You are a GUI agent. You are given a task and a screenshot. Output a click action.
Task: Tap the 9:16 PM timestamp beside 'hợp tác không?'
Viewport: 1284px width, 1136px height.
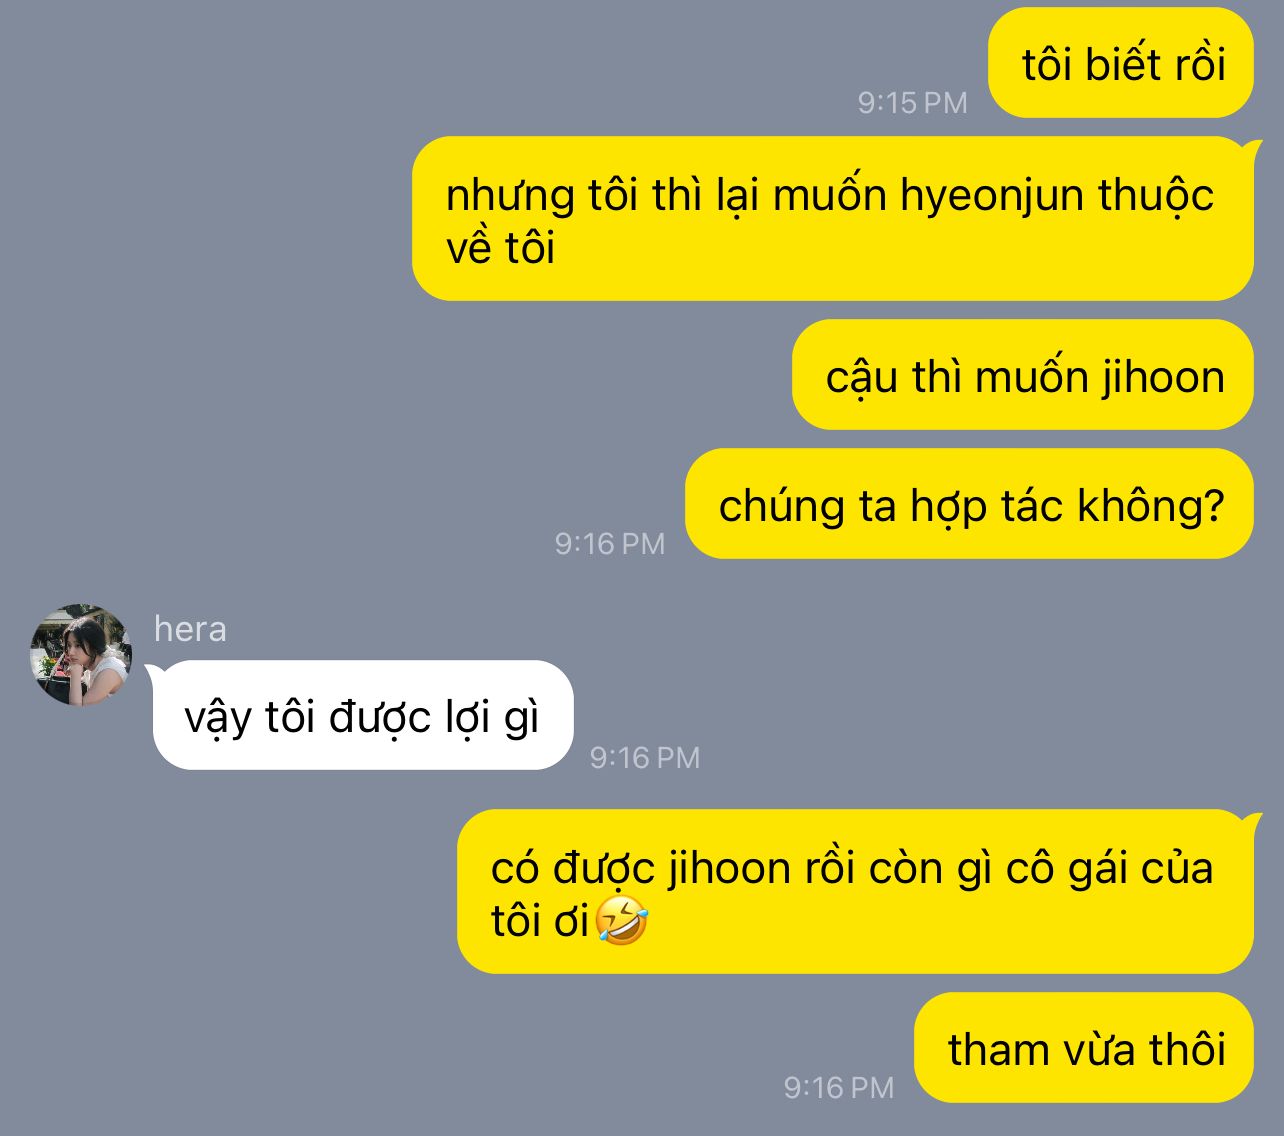[x=610, y=543]
